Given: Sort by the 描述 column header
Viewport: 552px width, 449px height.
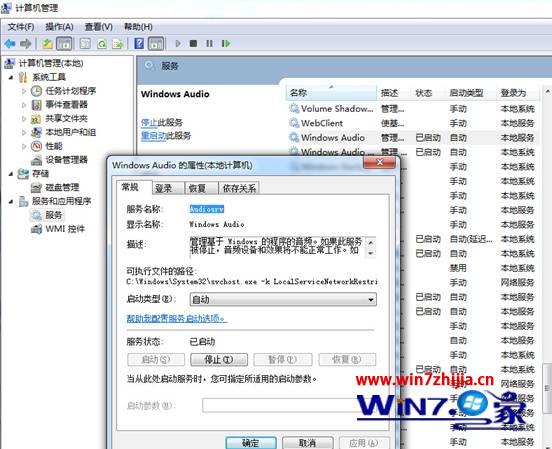Looking at the screenshot, I should point(394,93).
